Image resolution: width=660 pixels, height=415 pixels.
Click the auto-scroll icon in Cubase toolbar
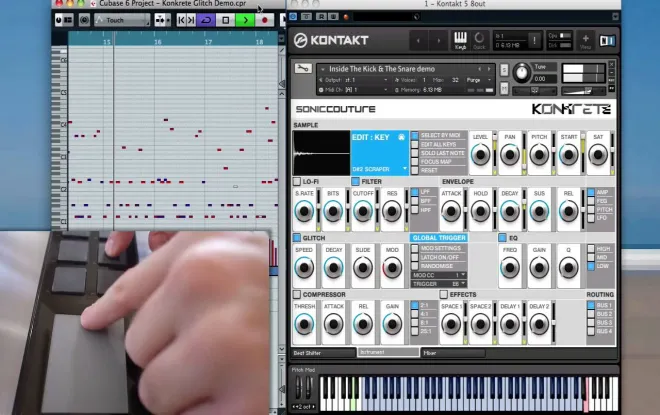[162, 20]
